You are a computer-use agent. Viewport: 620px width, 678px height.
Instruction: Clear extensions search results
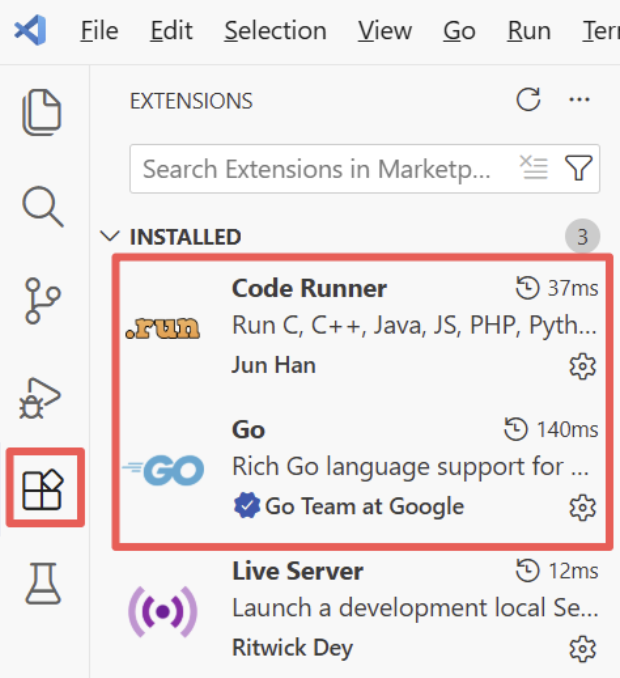(x=534, y=168)
